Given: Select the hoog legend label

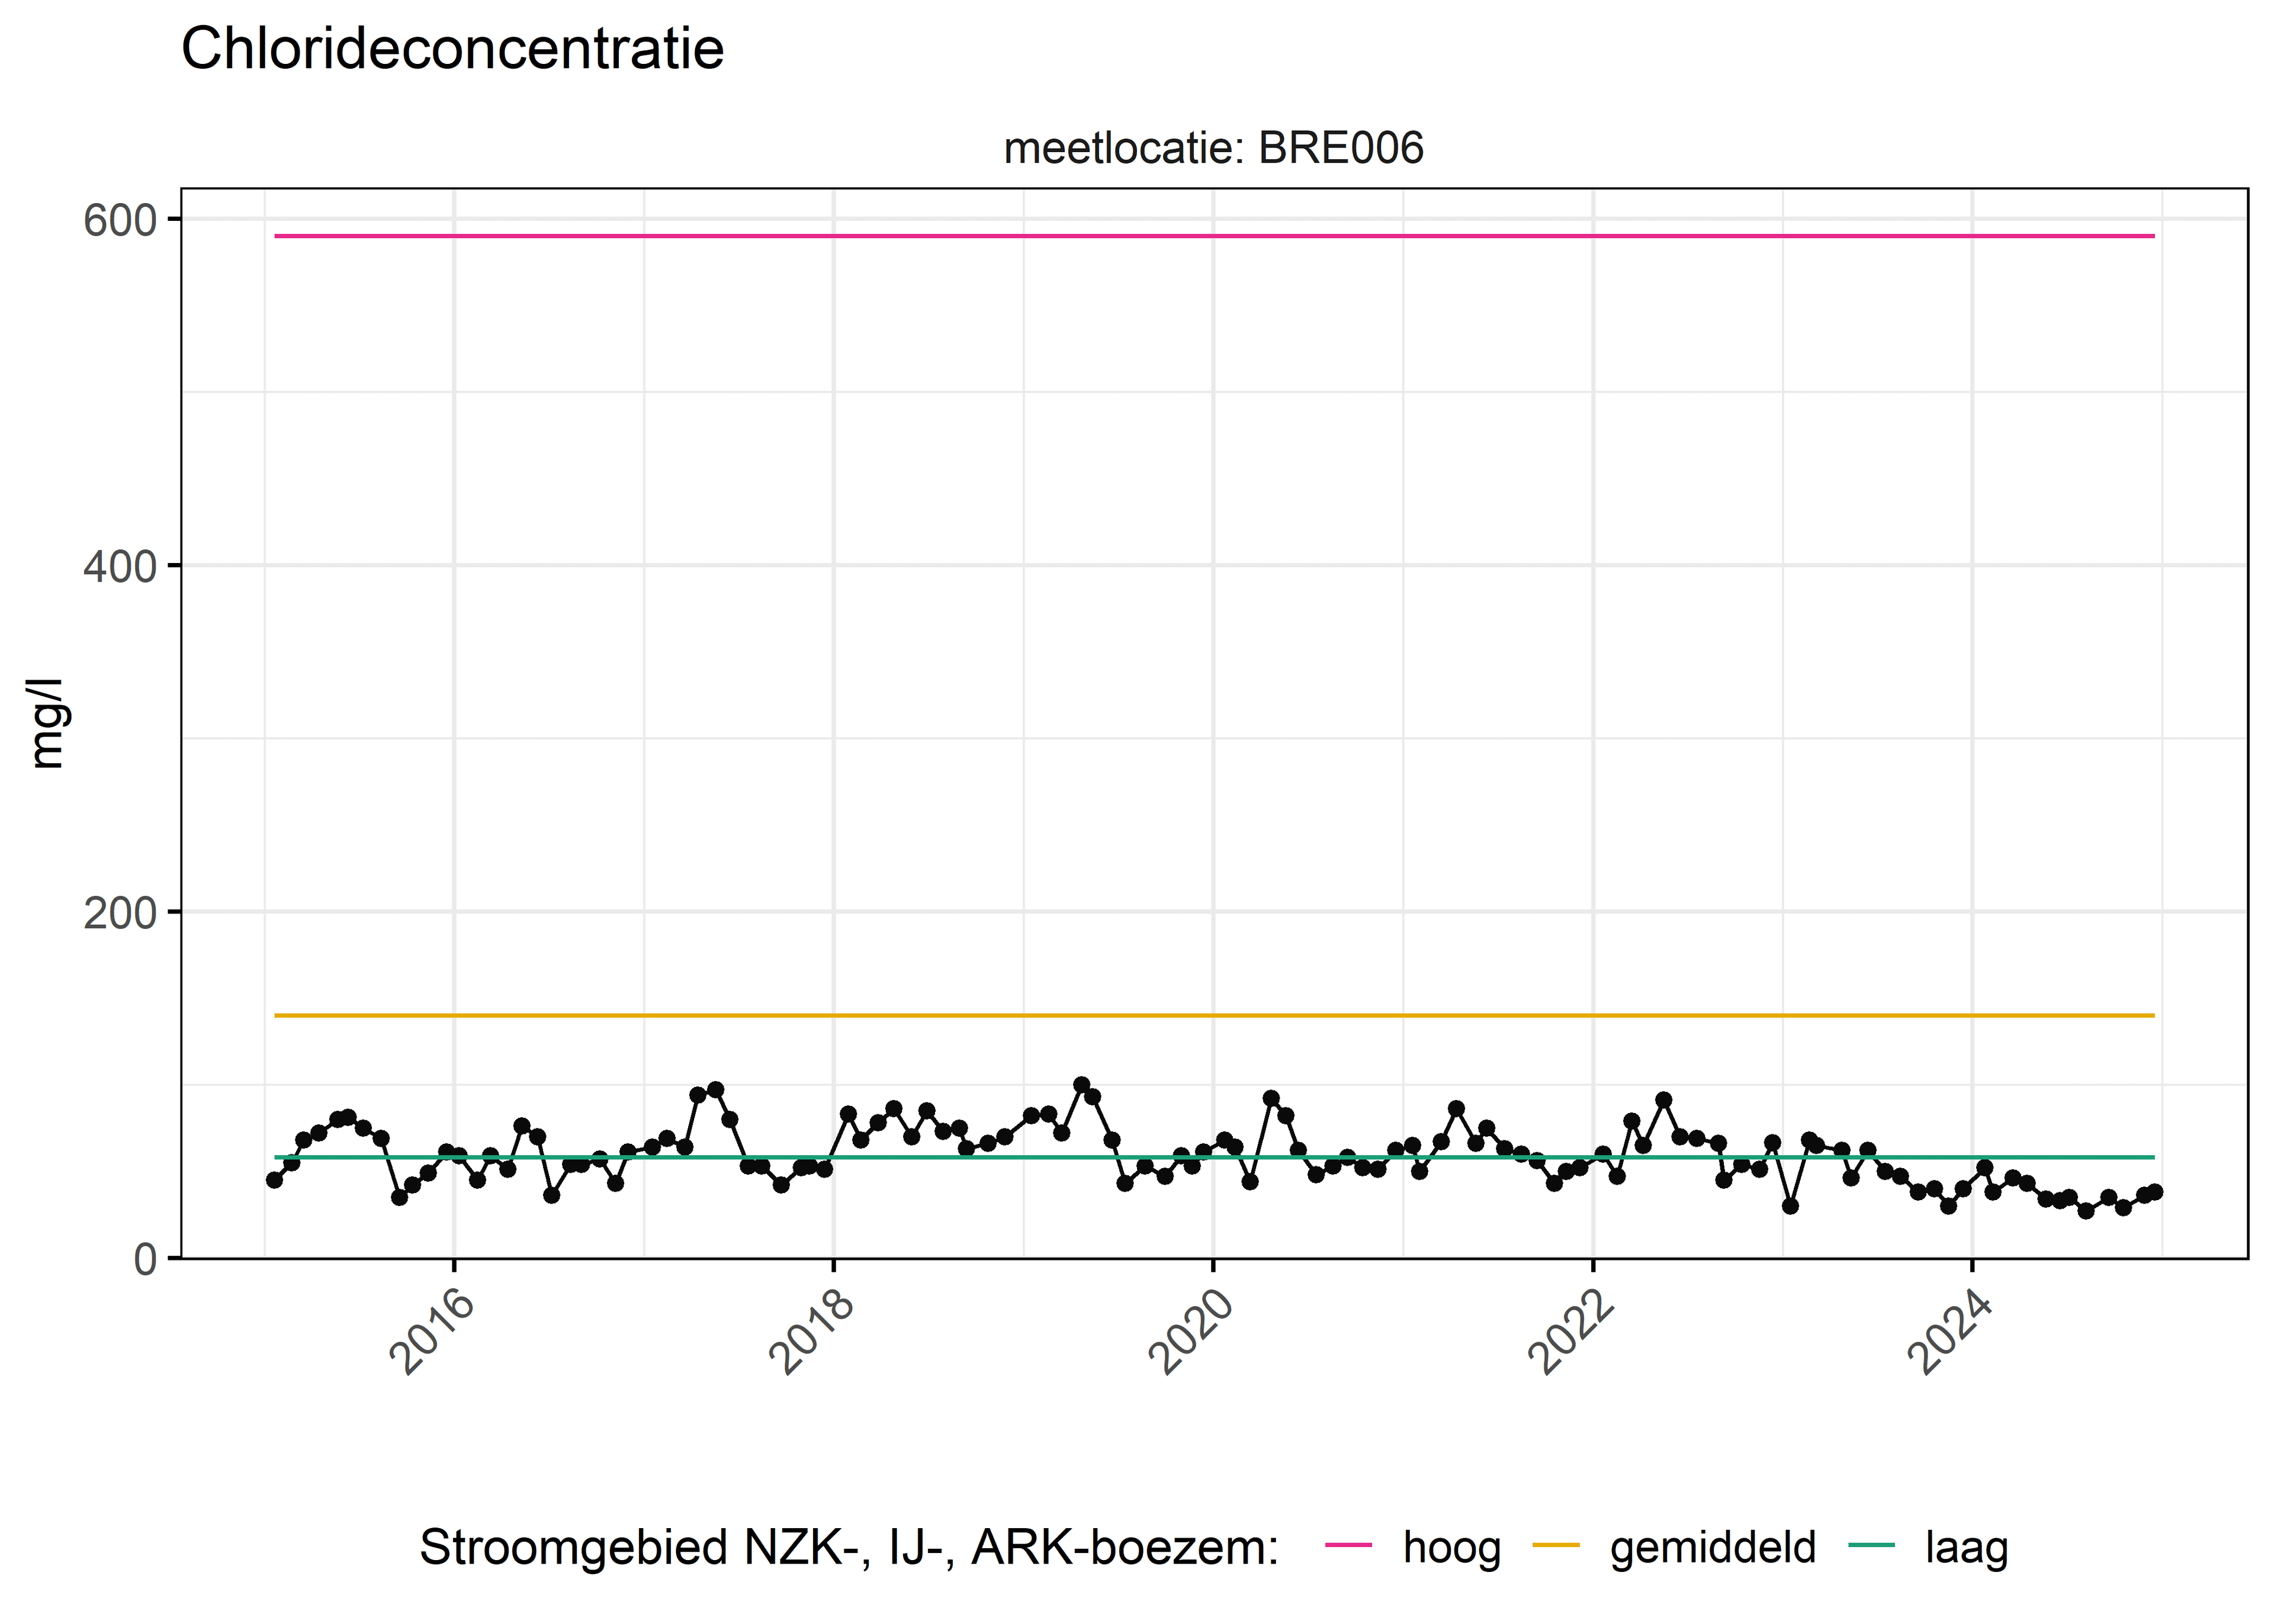Looking at the screenshot, I should tap(1451, 1548).
